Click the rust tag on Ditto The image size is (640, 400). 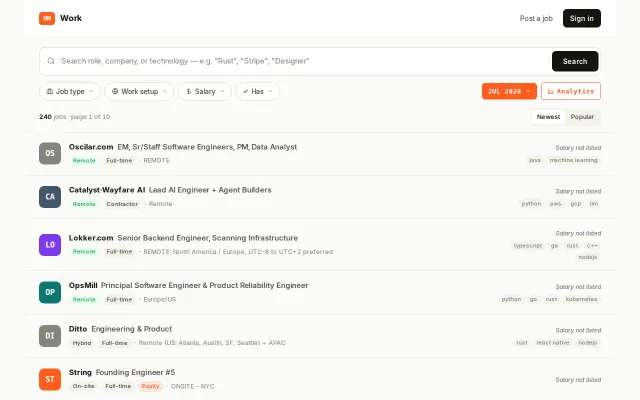point(522,343)
